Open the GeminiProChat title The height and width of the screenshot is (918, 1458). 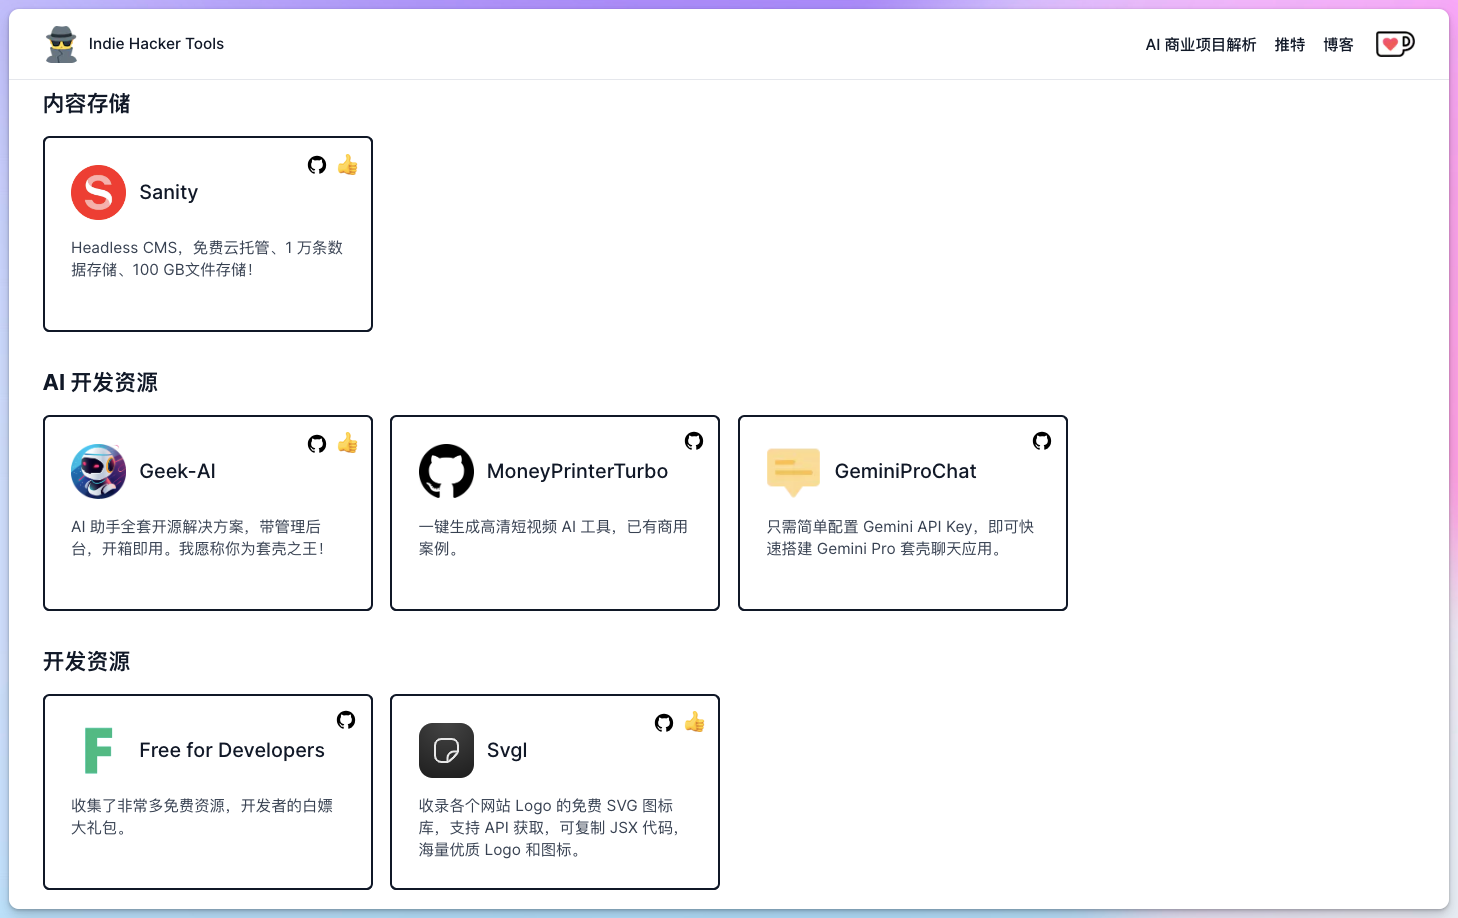[905, 471]
